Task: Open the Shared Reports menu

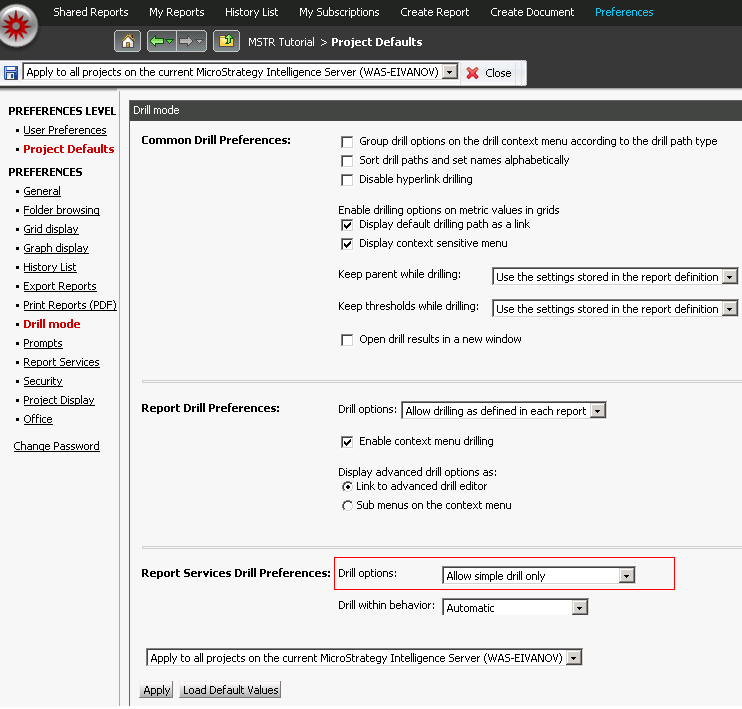Action: tap(91, 12)
